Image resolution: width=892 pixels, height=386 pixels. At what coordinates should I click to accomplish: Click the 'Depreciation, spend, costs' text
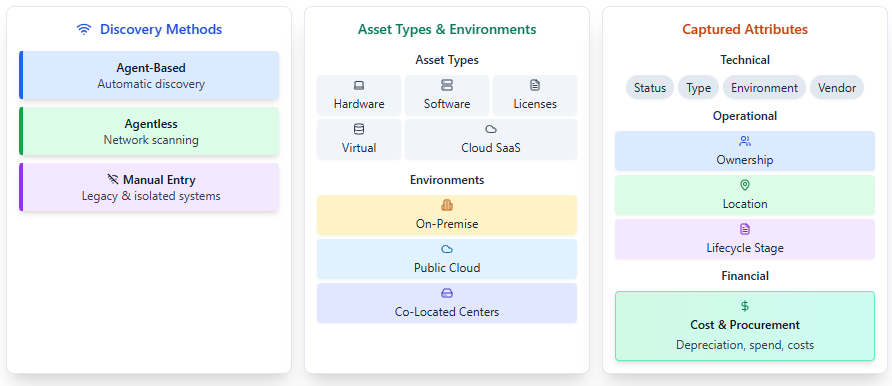click(x=745, y=345)
